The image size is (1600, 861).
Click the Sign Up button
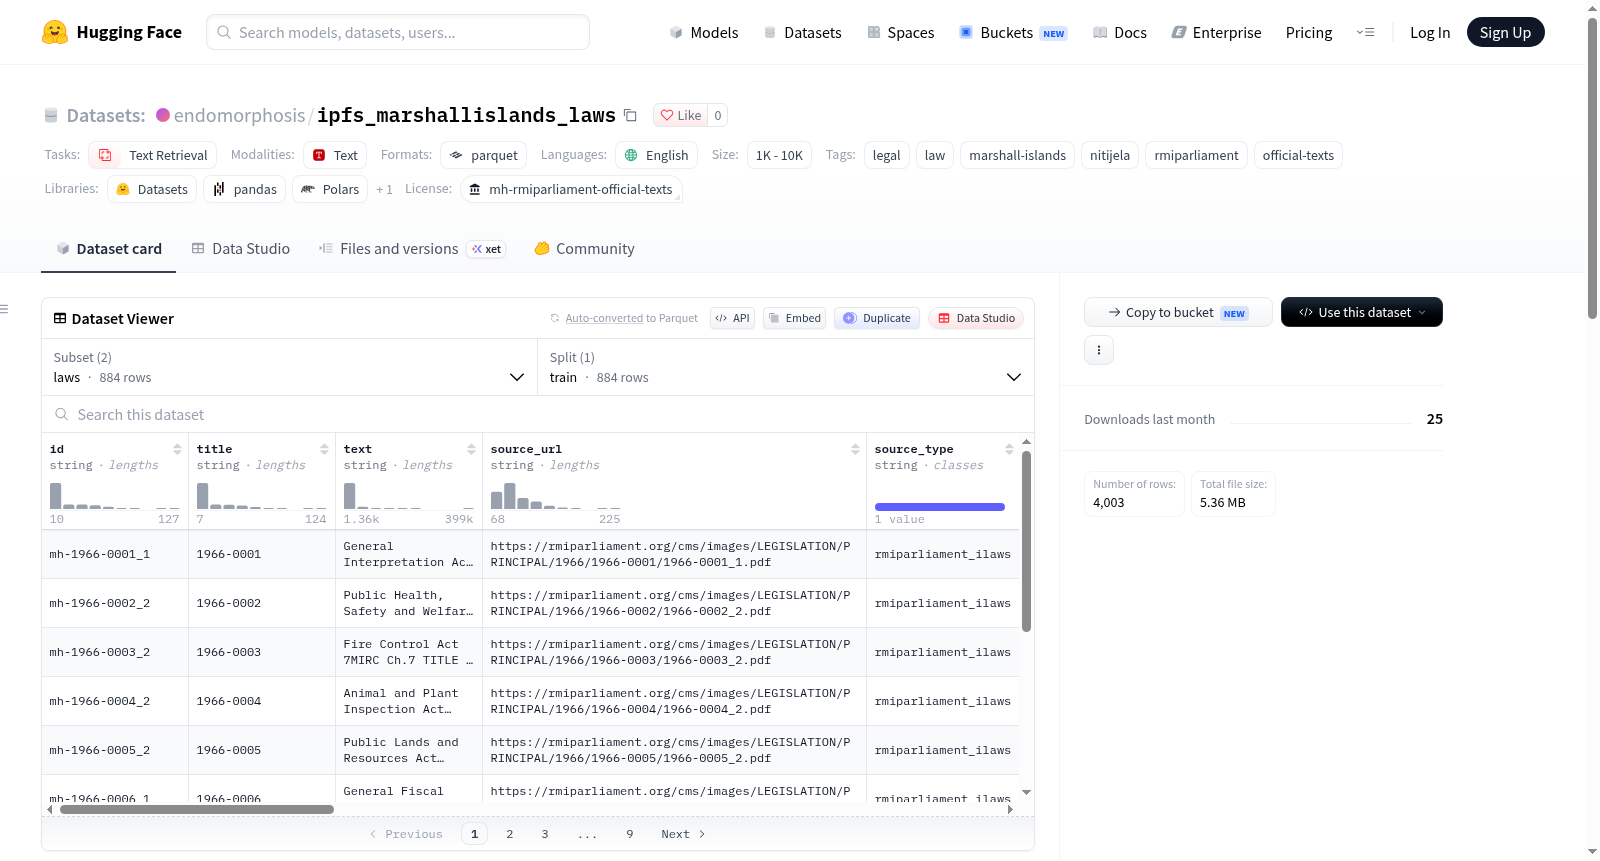(x=1506, y=32)
